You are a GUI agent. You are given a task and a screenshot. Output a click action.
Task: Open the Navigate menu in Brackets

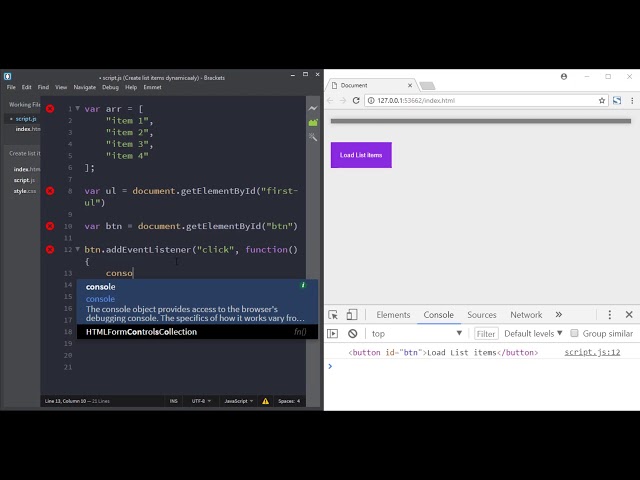(x=84, y=87)
